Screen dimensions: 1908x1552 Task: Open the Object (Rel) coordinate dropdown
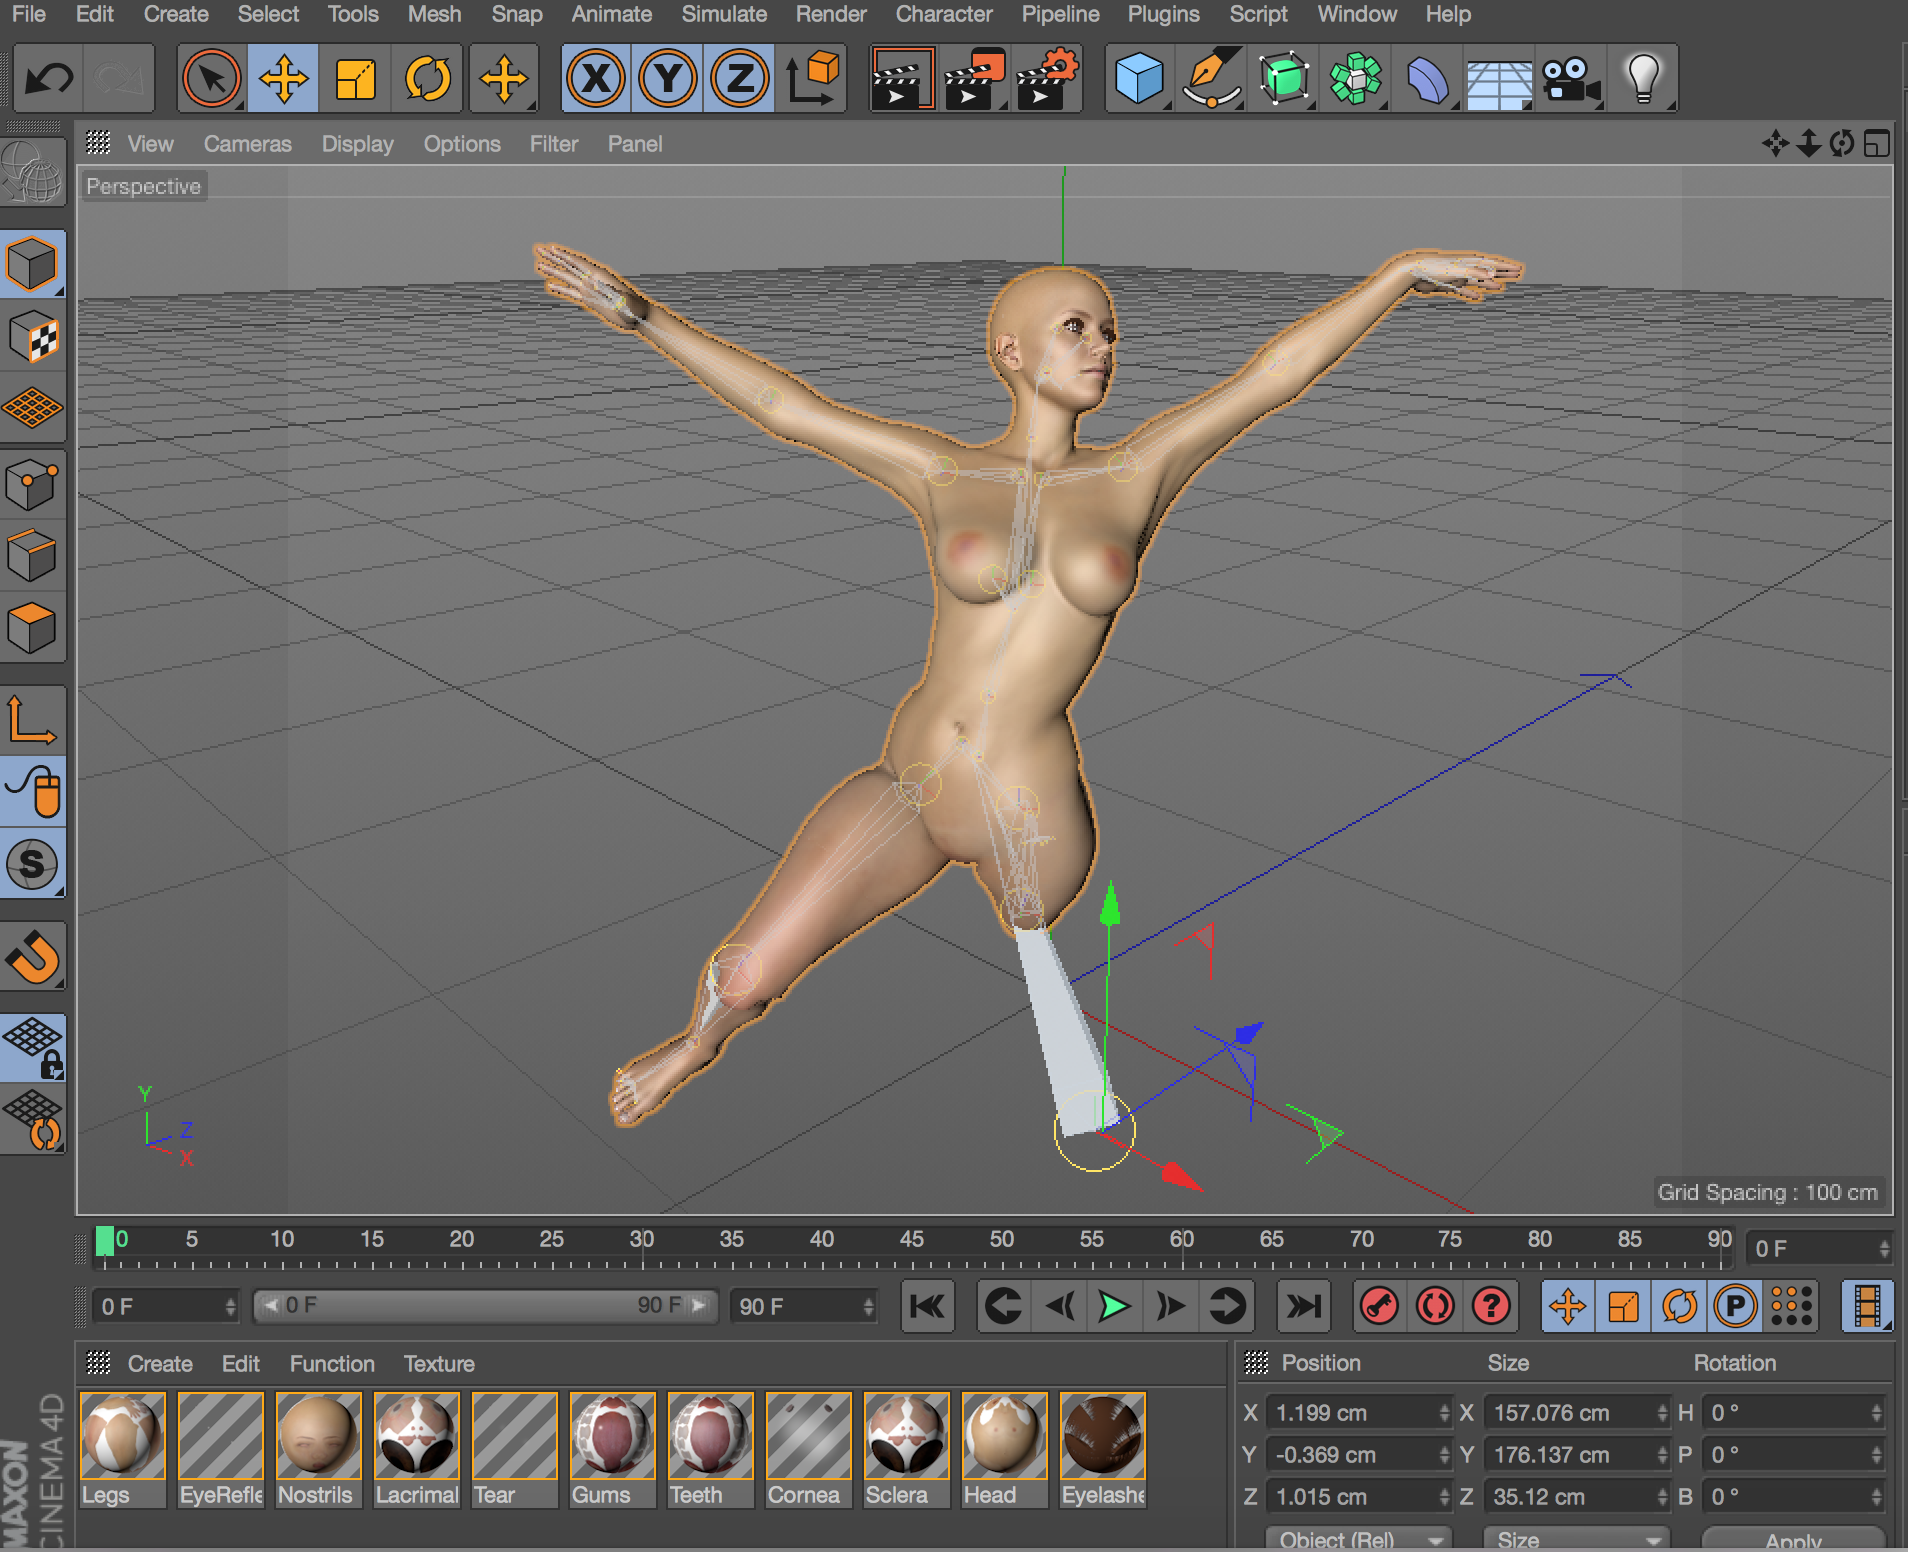[x=1357, y=1539]
